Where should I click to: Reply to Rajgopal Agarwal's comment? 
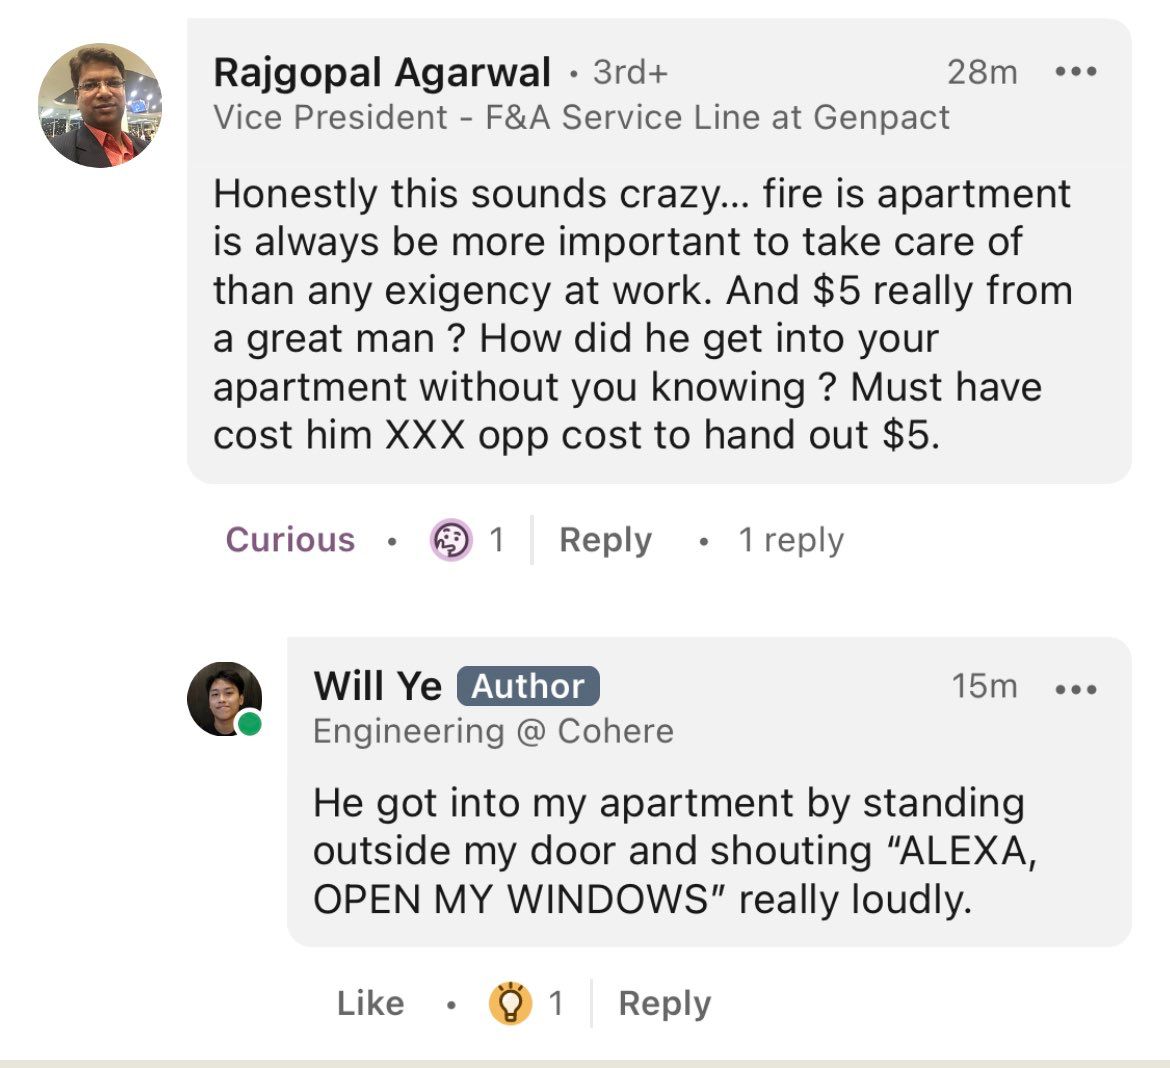(605, 540)
